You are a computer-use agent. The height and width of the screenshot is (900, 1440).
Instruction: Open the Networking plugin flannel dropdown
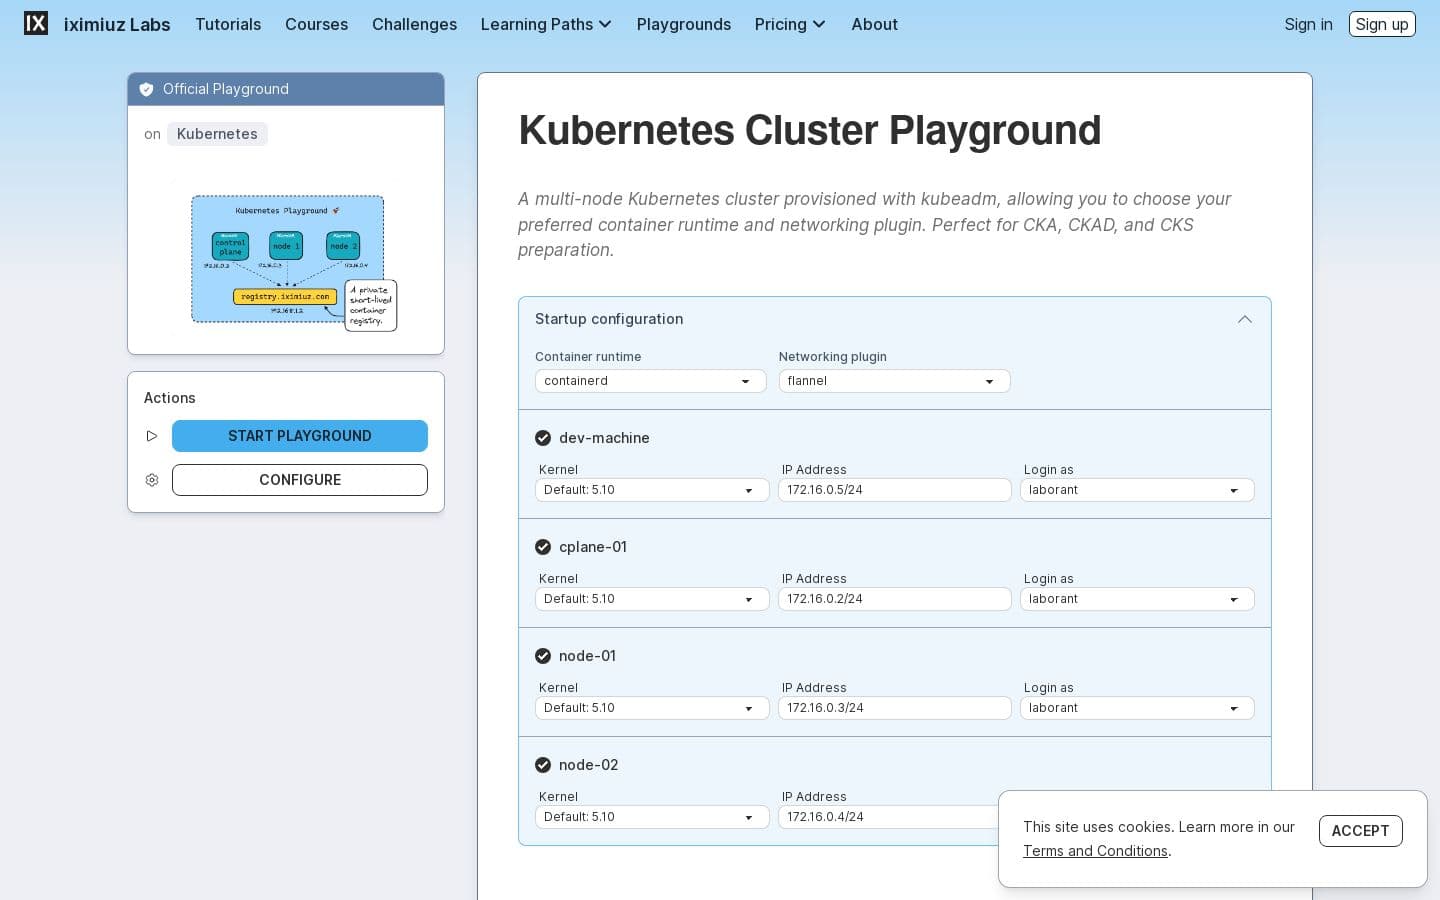[x=895, y=381]
